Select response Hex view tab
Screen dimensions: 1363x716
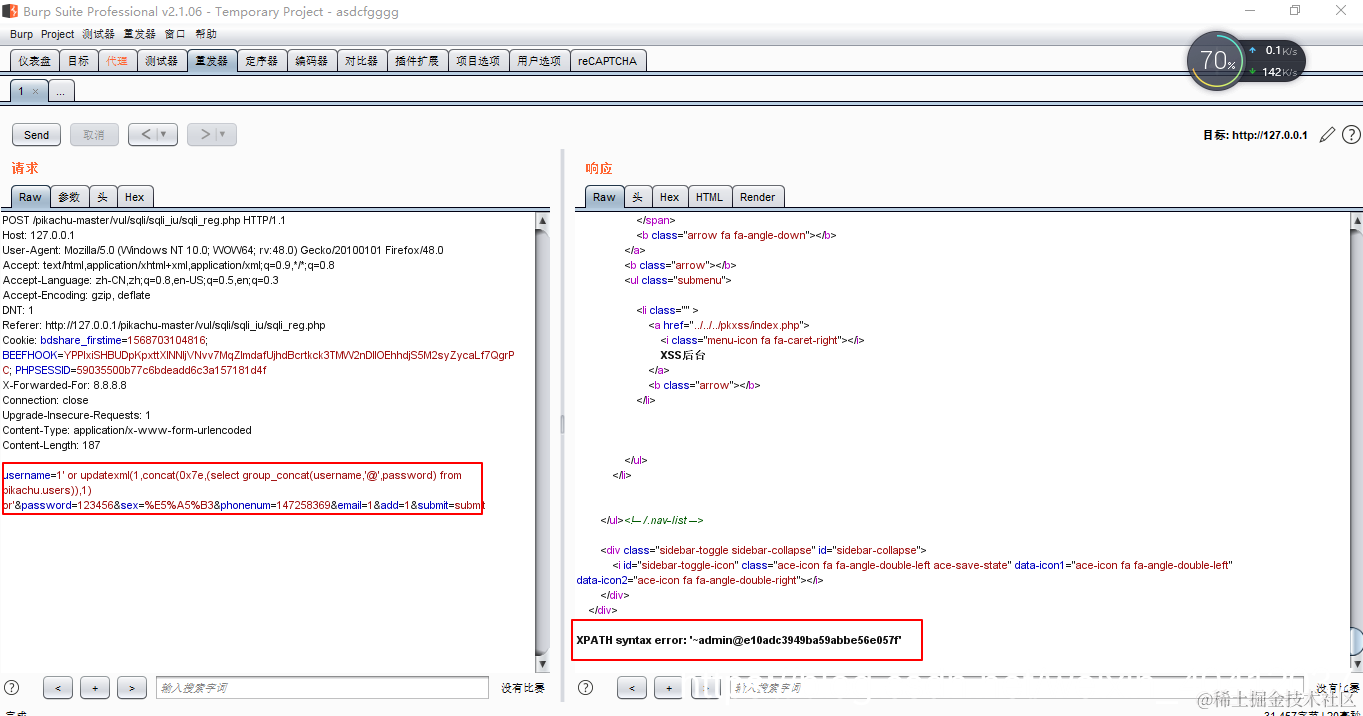click(670, 197)
